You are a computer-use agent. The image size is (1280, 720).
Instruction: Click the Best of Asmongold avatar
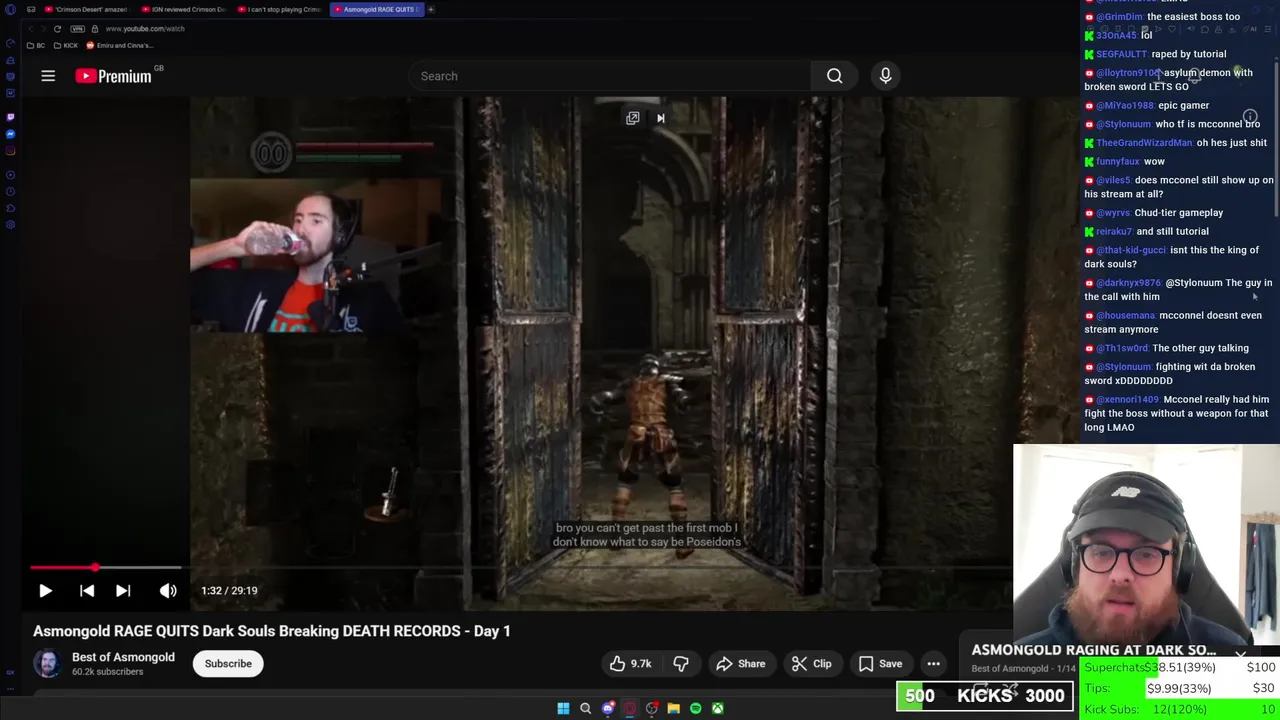click(x=47, y=664)
